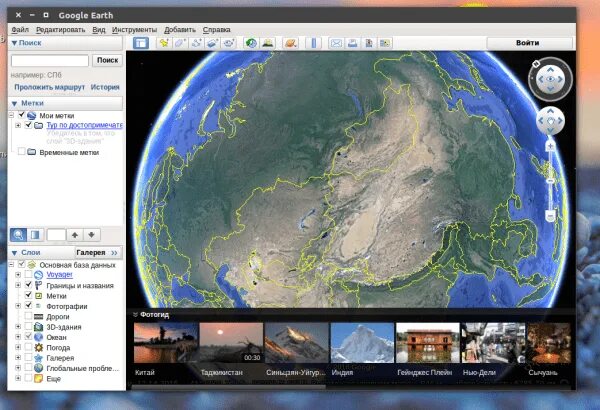Open the Инструменты menu
The image size is (600, 410).
click(x=134, y=29)
